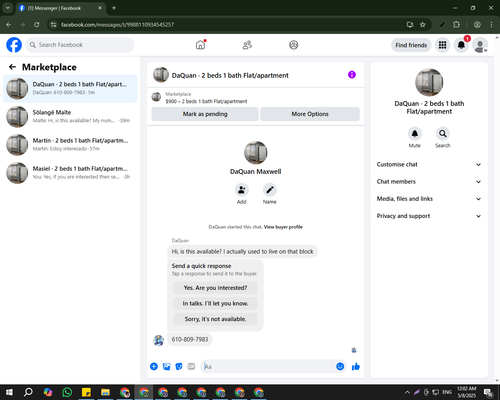
Task: Click the Add people icon under DaQuan Maxwell
Action: (242, 190)
